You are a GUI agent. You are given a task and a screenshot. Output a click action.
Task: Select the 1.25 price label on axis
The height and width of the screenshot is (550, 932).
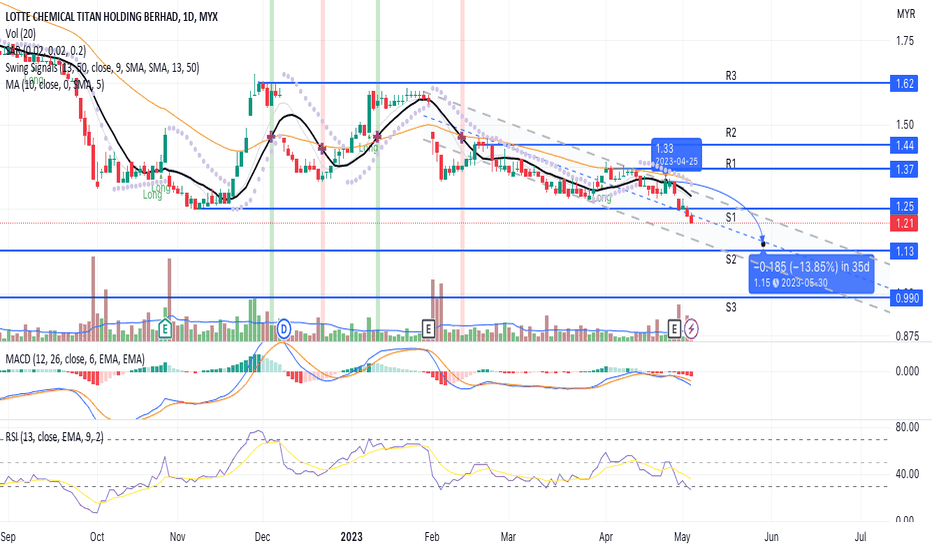click(x=904, y=206)
